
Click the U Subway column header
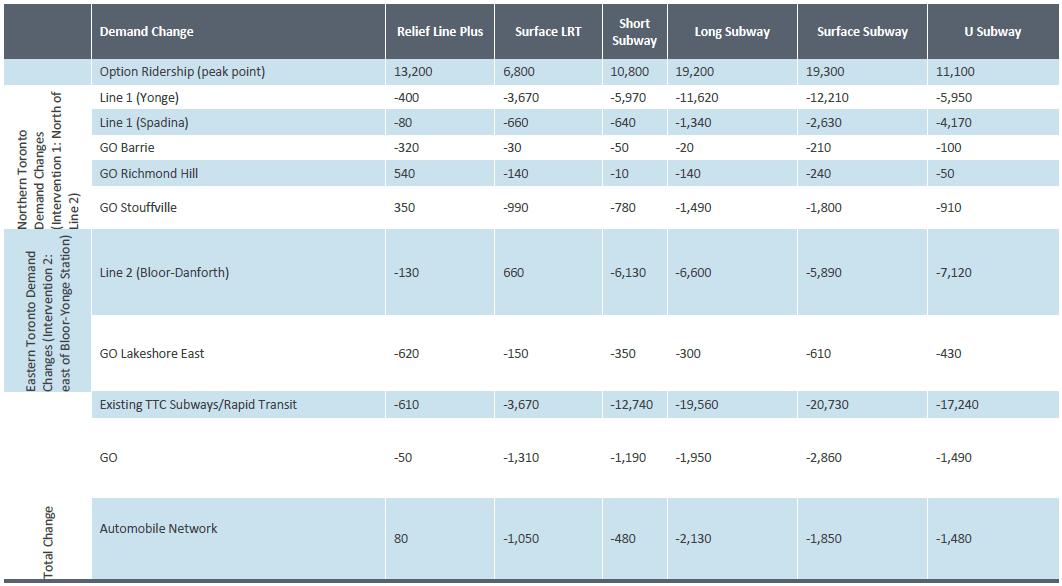tap(992, 32)
